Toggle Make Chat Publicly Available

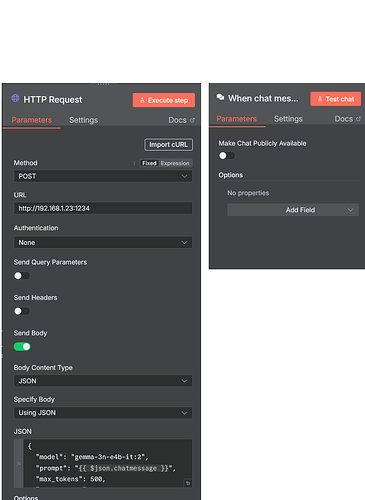pos(227,156)
